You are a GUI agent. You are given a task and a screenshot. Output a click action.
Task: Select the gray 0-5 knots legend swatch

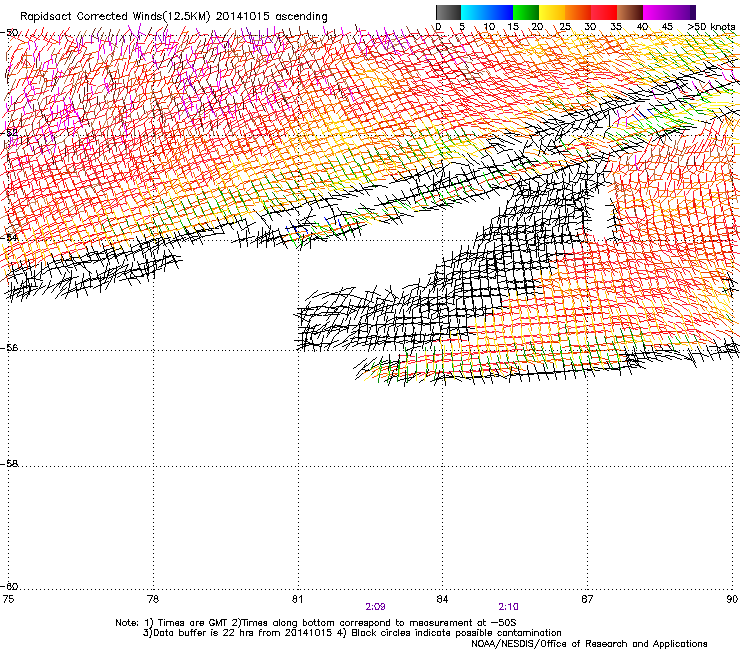[x=448, y=12]
